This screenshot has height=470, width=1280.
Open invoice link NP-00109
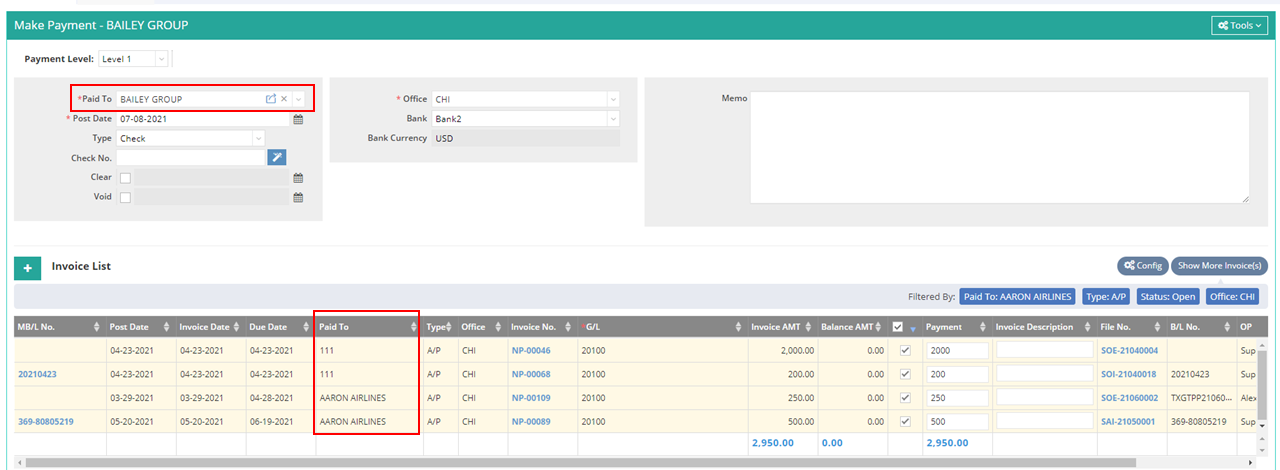coord(530,397)
